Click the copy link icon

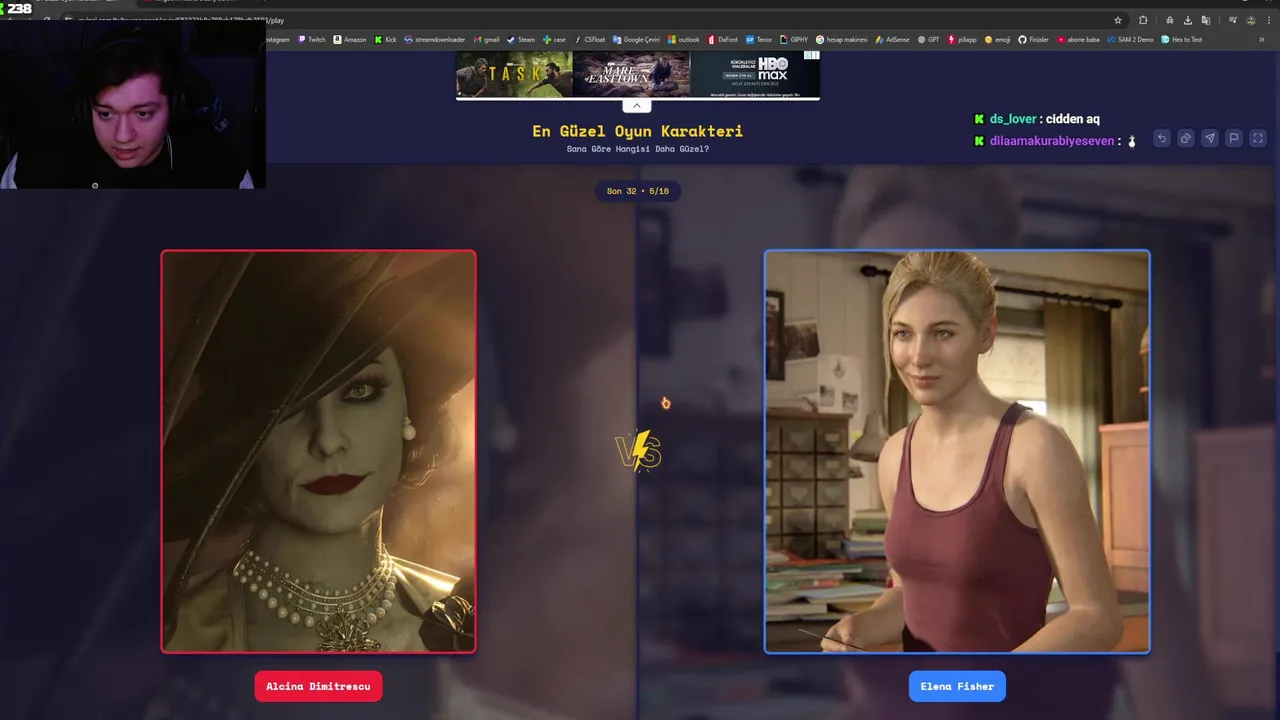(1186, 138)
